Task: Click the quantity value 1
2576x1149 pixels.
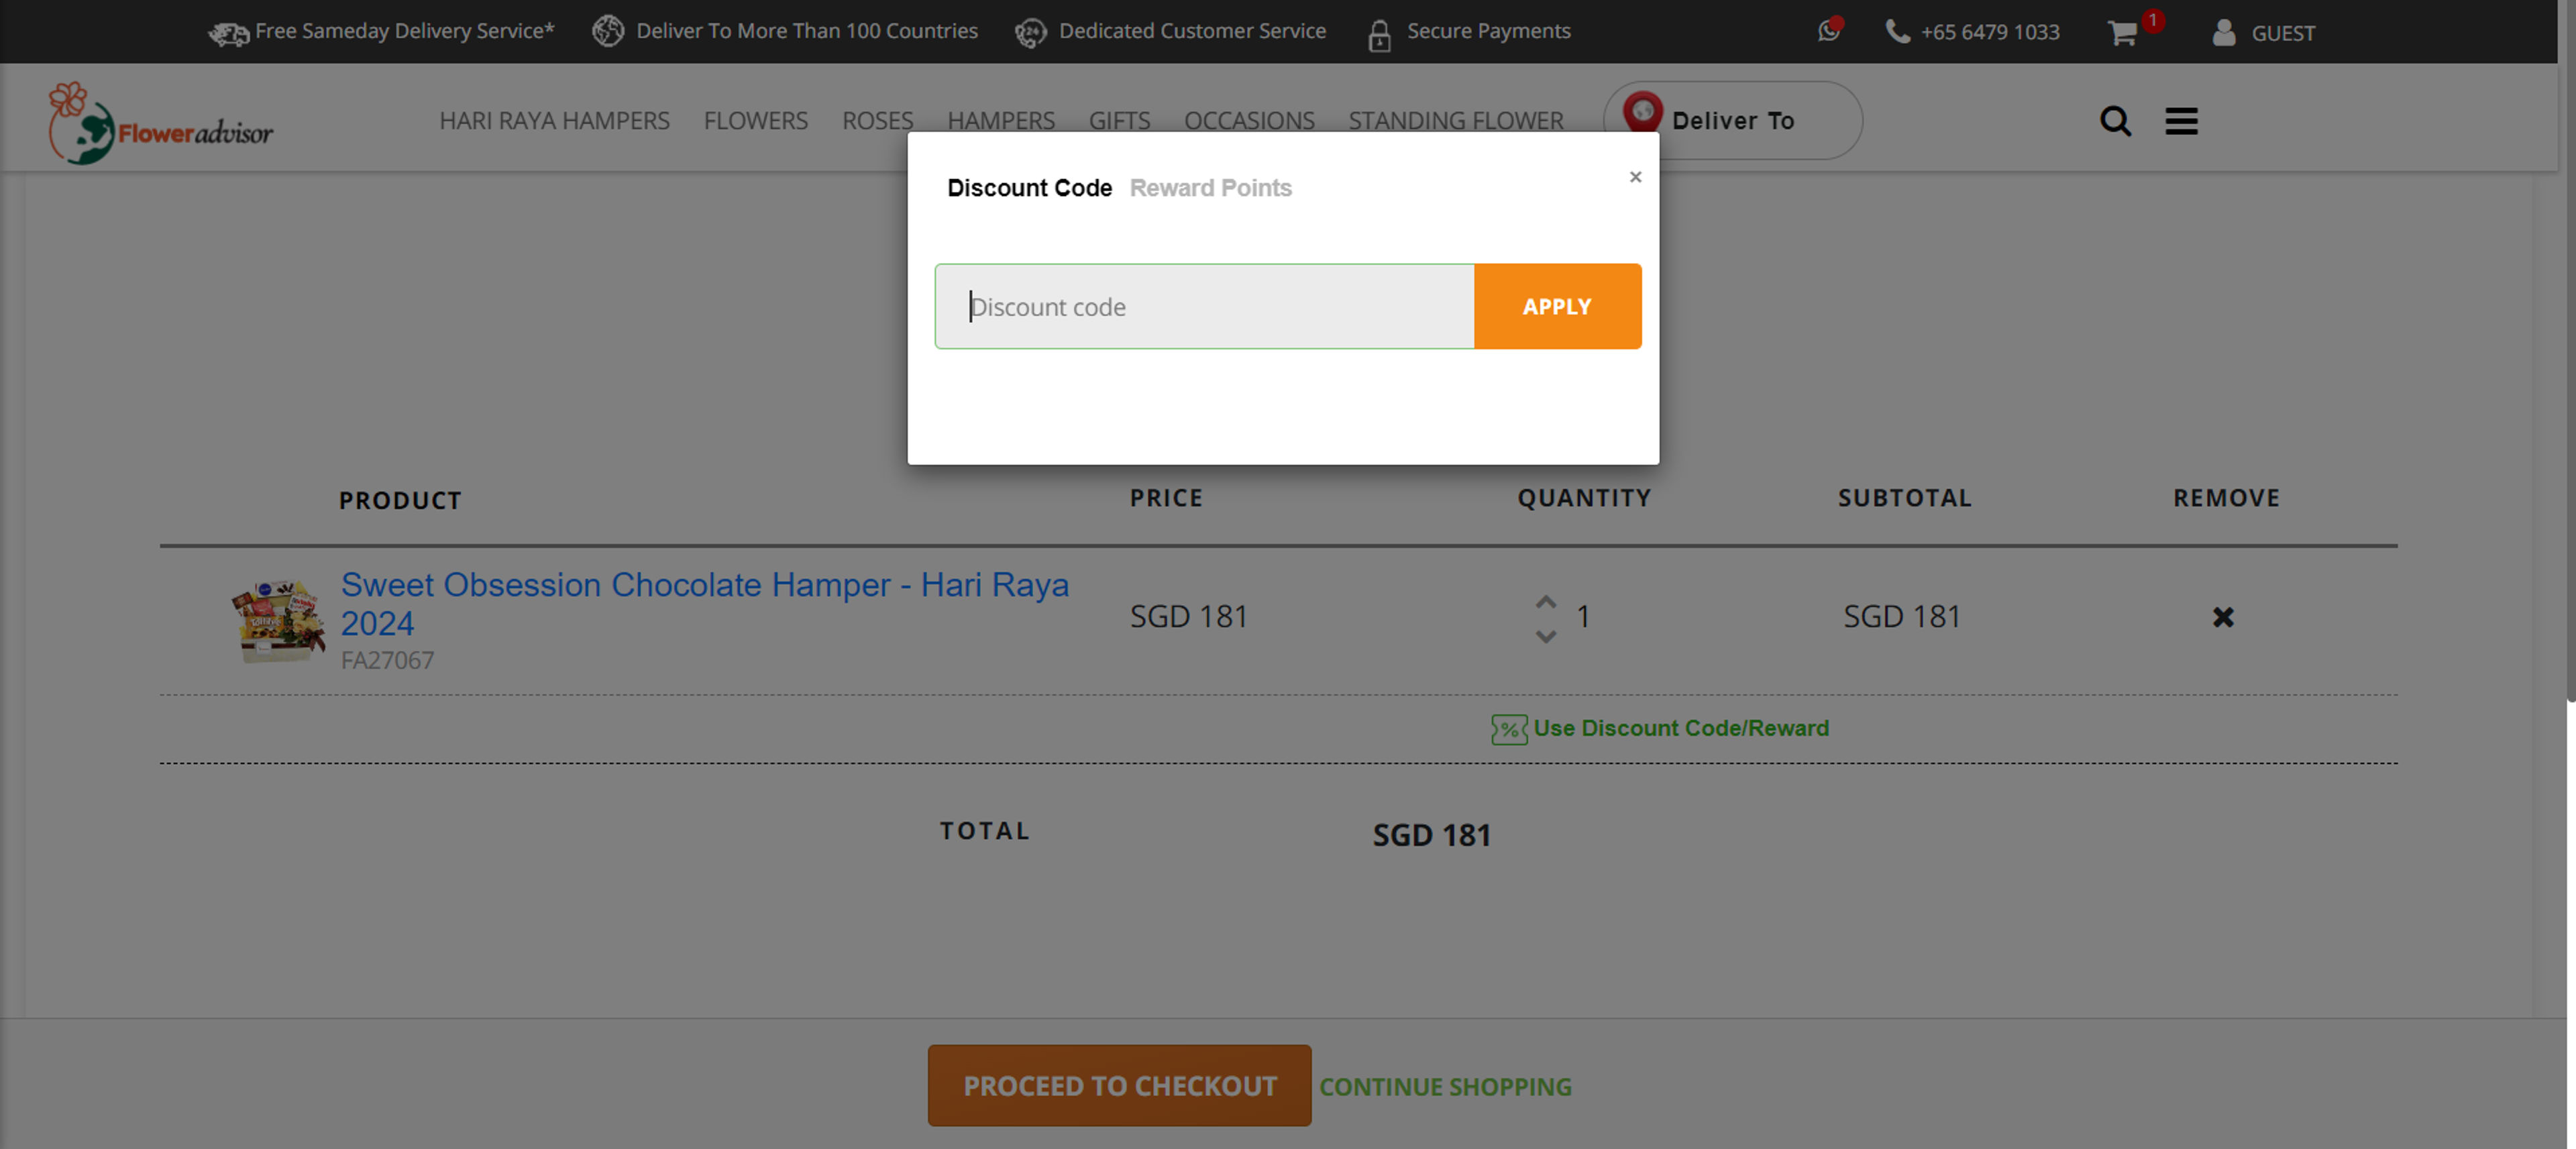Action: [1582, 617]
